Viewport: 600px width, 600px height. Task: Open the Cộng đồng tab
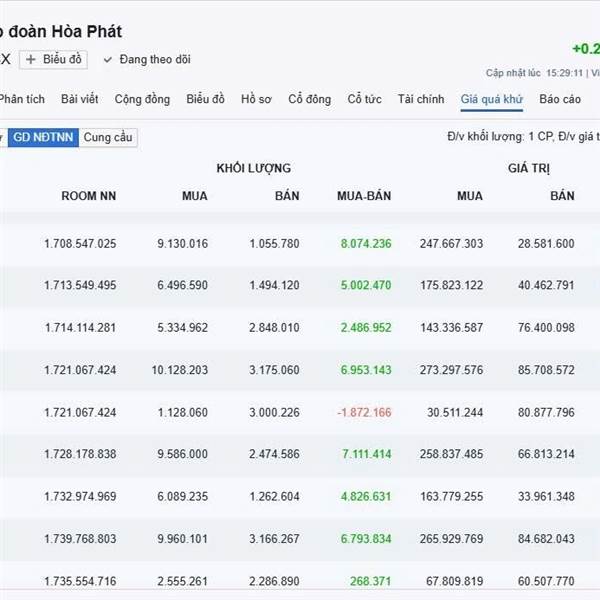click(142, 99)
